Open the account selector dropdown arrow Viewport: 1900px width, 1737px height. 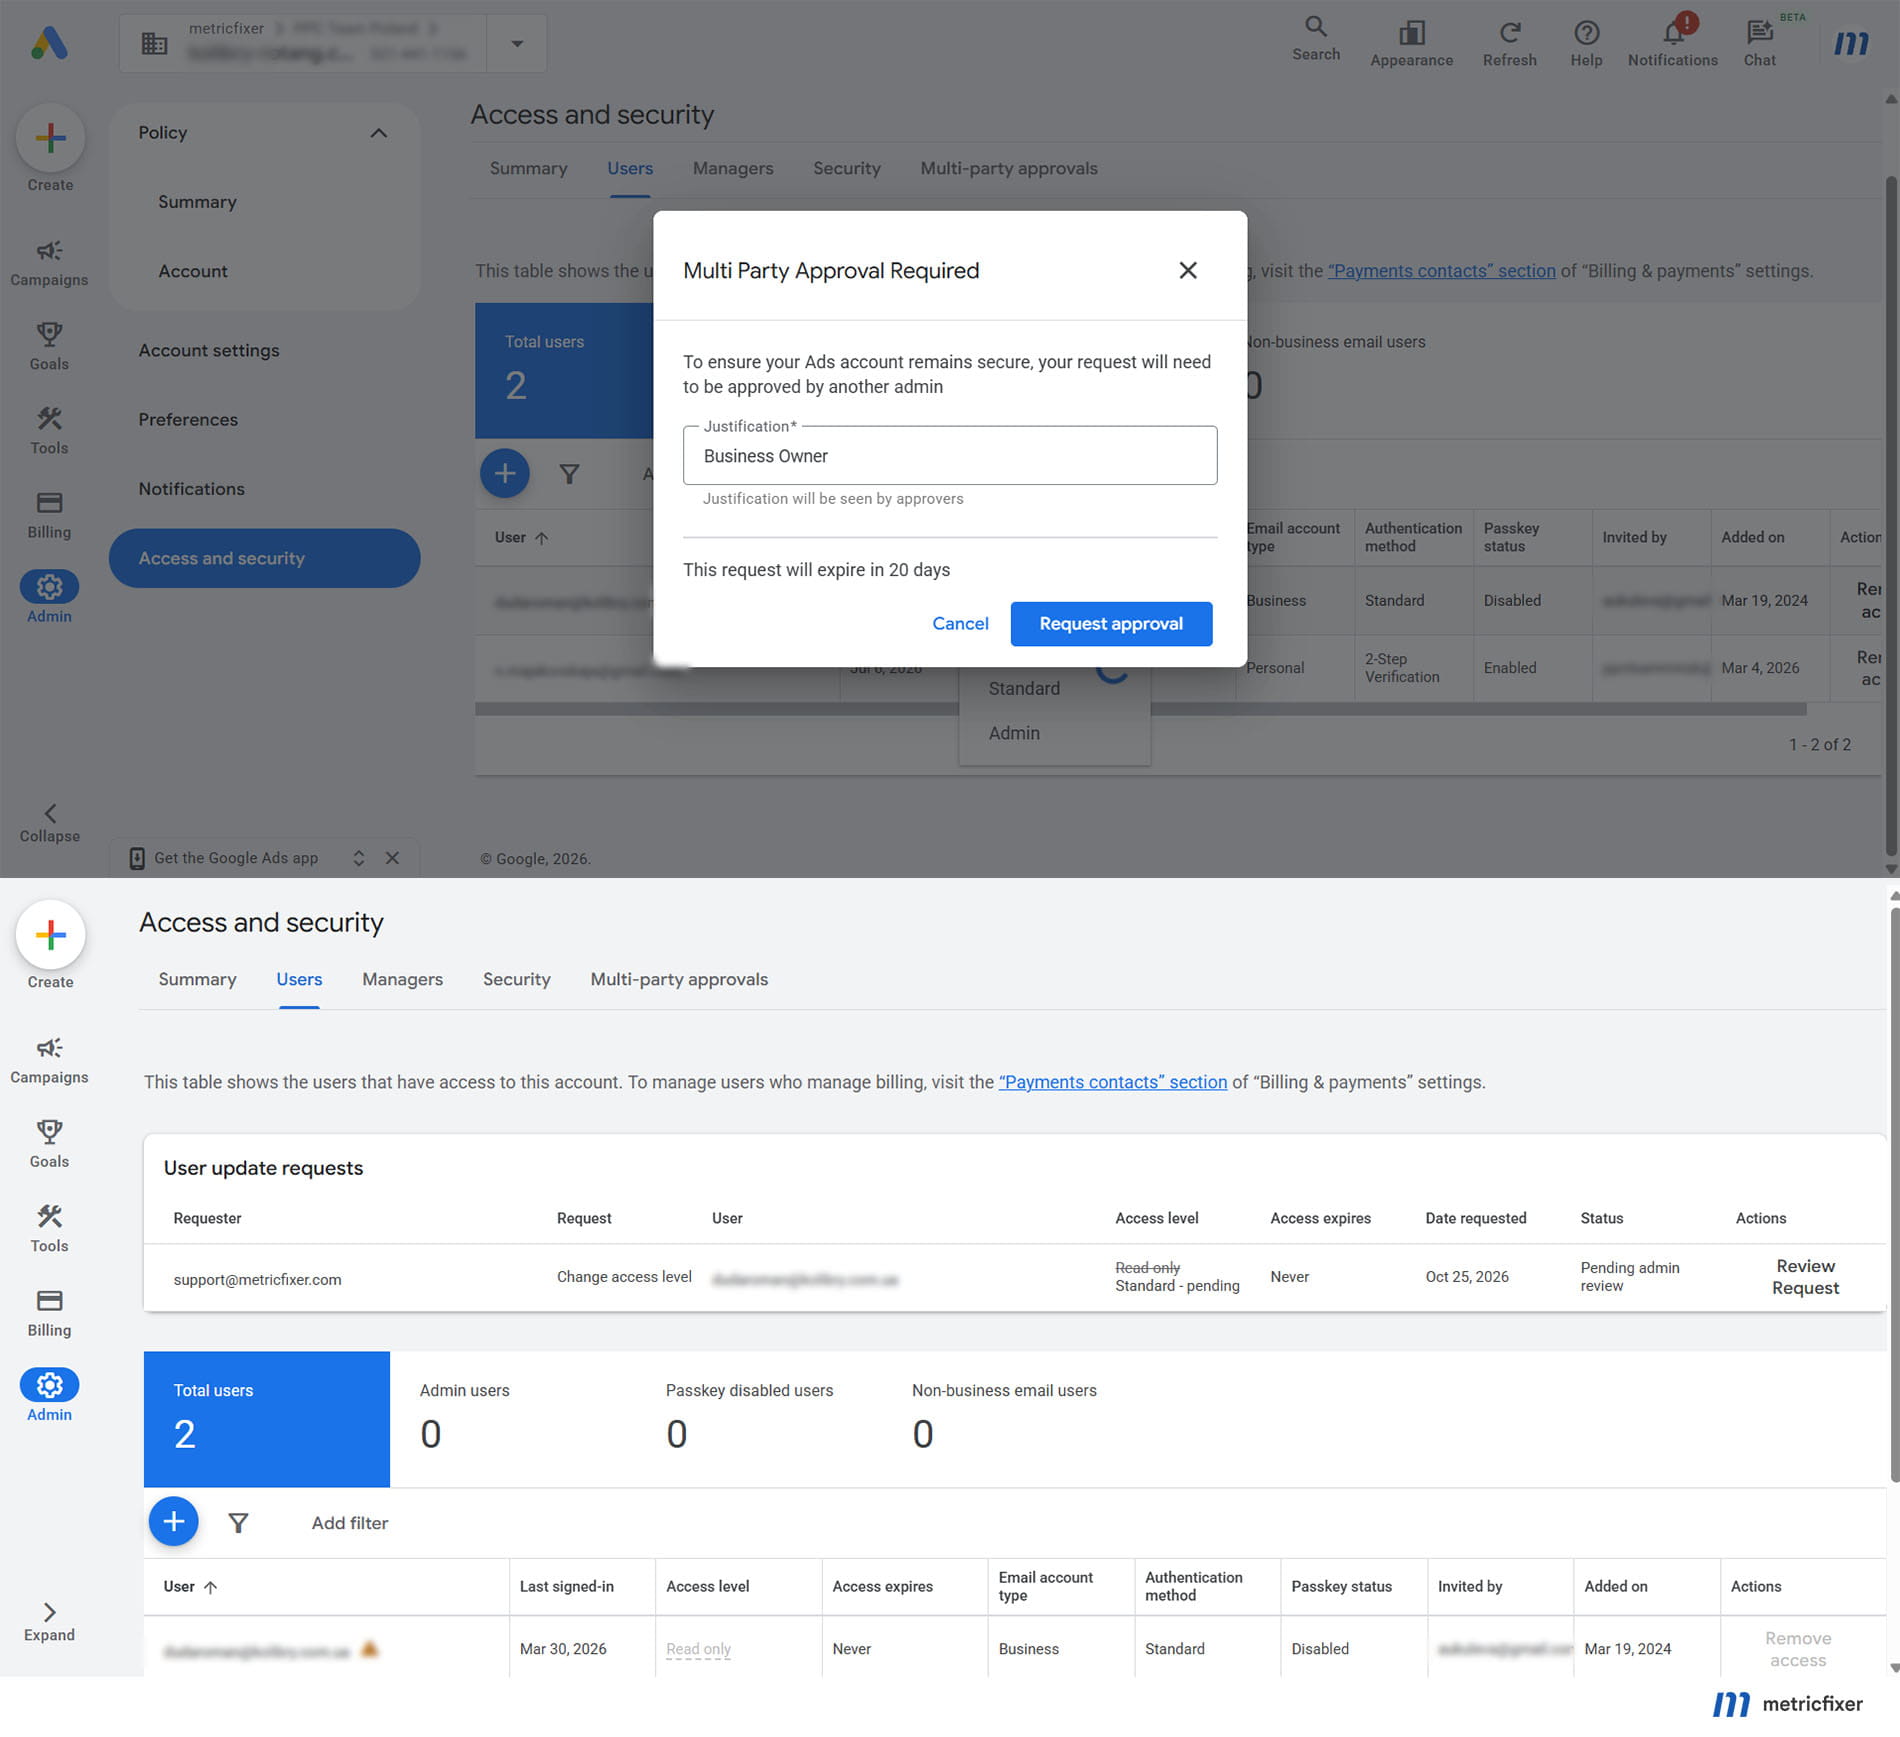pyautogui.click(x=517, y=43)
